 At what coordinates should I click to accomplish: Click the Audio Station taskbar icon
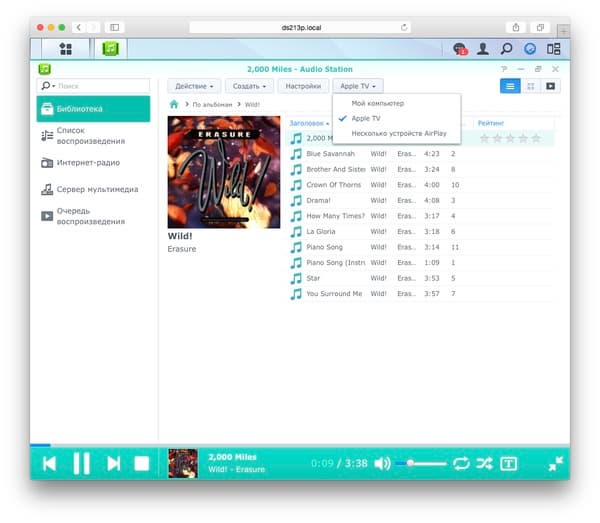click(x=110, y=49)
